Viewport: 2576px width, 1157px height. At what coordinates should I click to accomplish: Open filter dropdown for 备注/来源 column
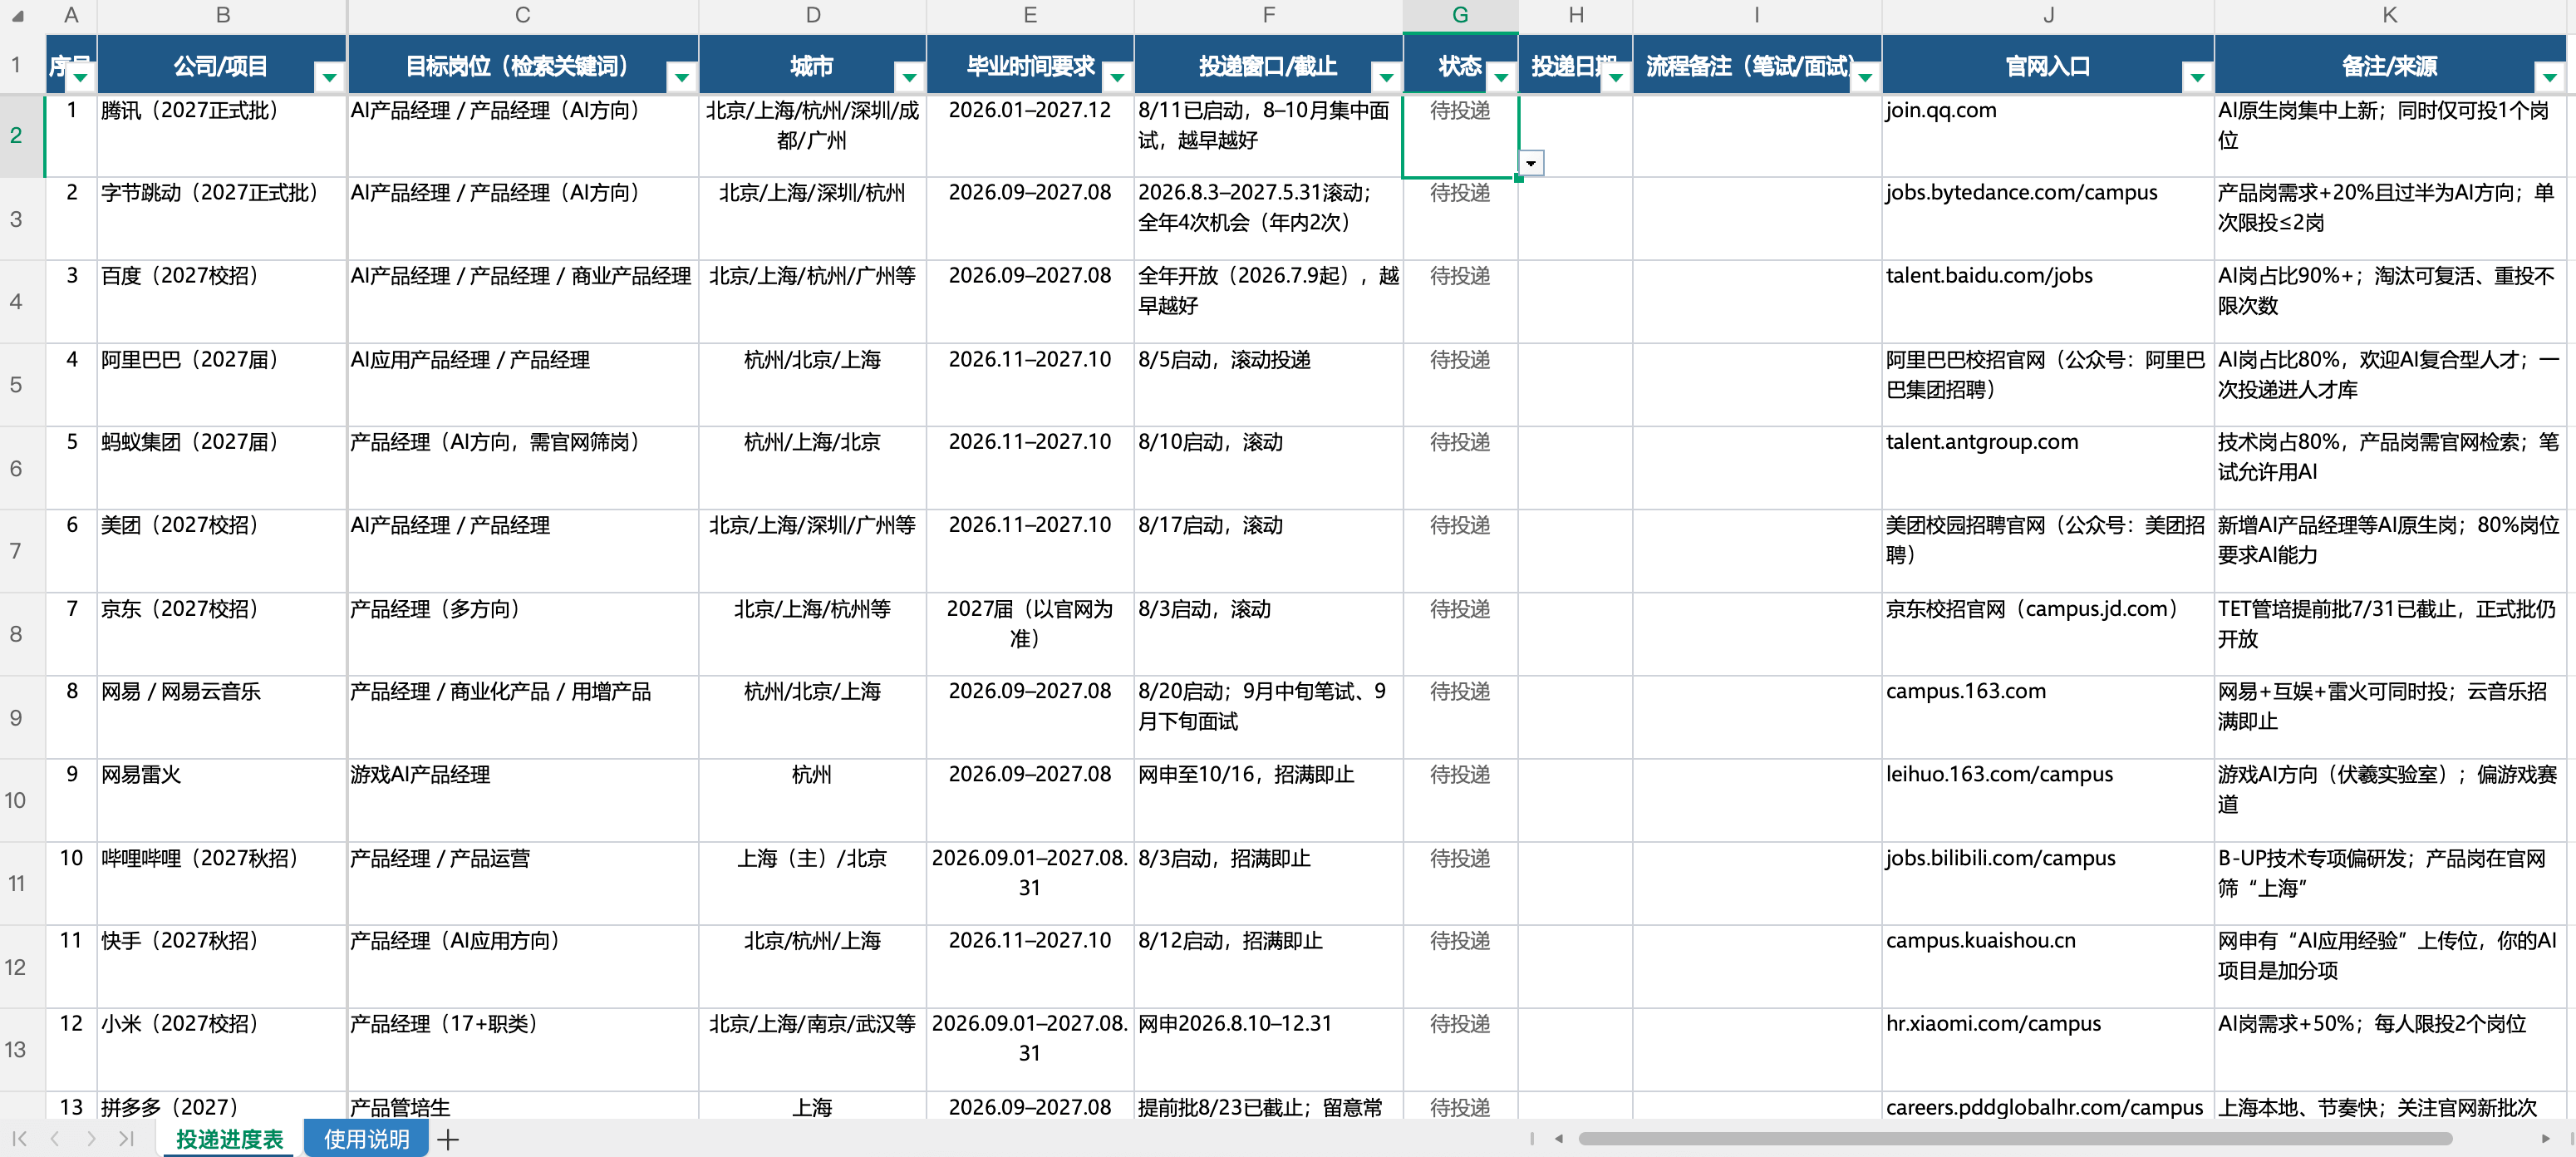[2550, 77]
